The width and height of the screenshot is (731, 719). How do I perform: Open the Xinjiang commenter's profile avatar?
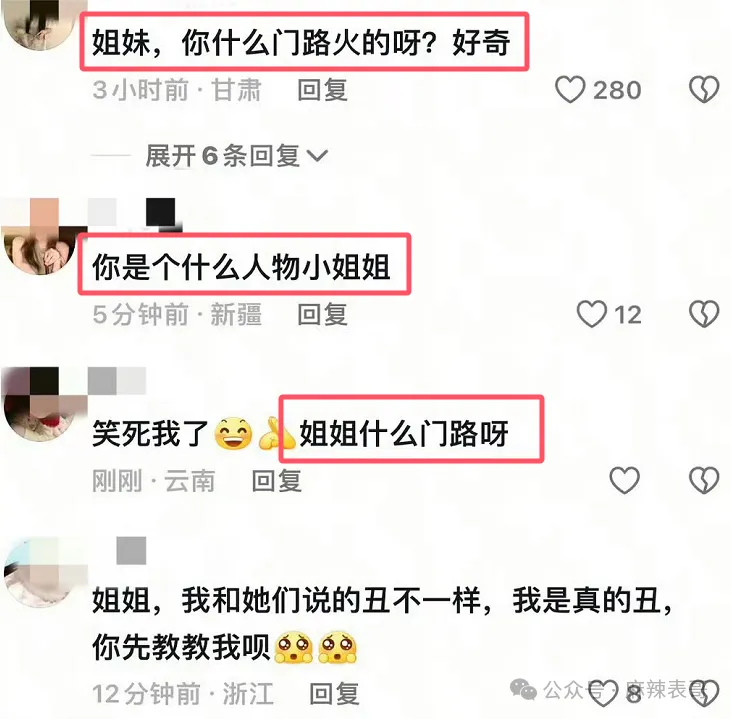(x=39, y=237)
